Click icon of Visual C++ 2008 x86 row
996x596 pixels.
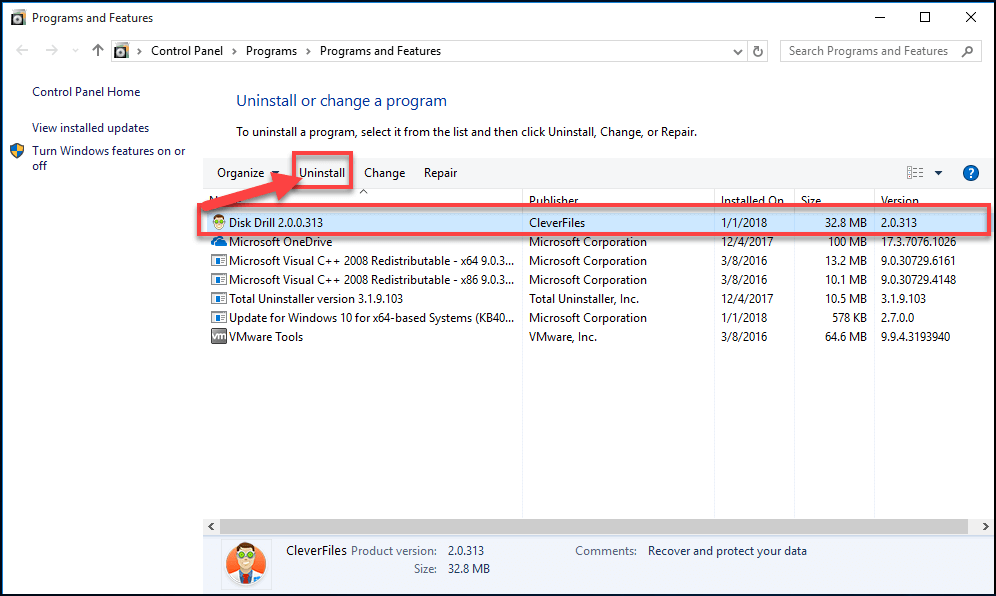(219, 280)
